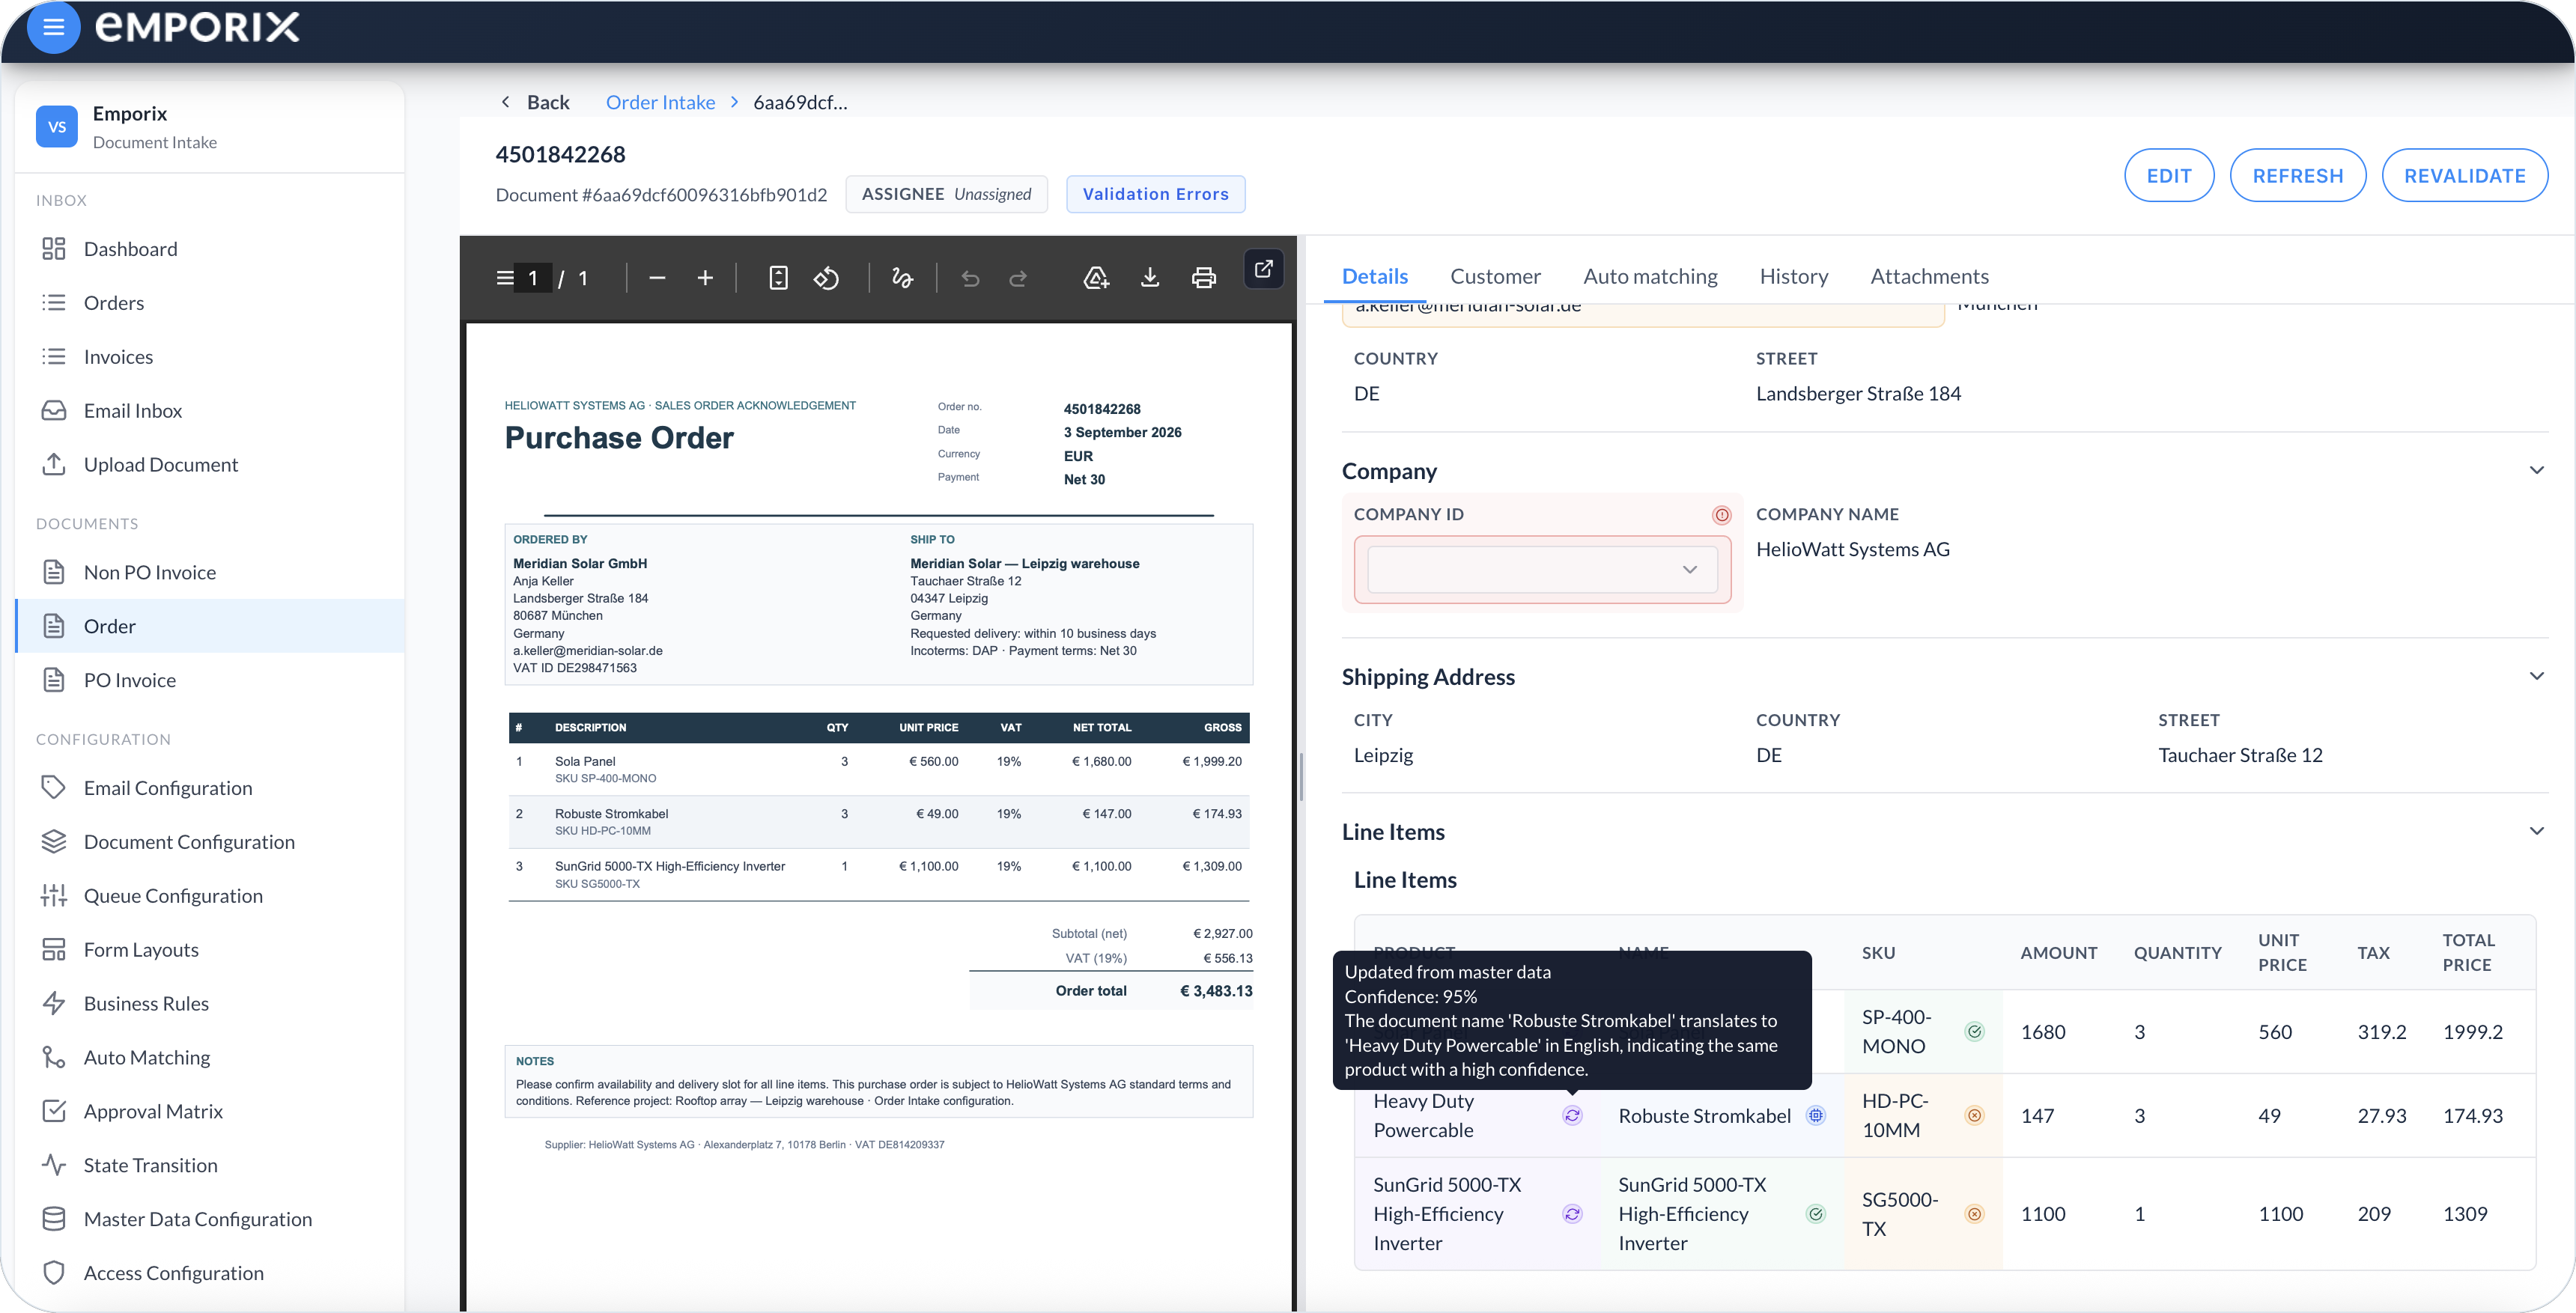The width and height of the screenshot is (2576, 1313).
Task: Click the upload-to-drive icon in PDF toolbar
Action: coord(1097,278)
